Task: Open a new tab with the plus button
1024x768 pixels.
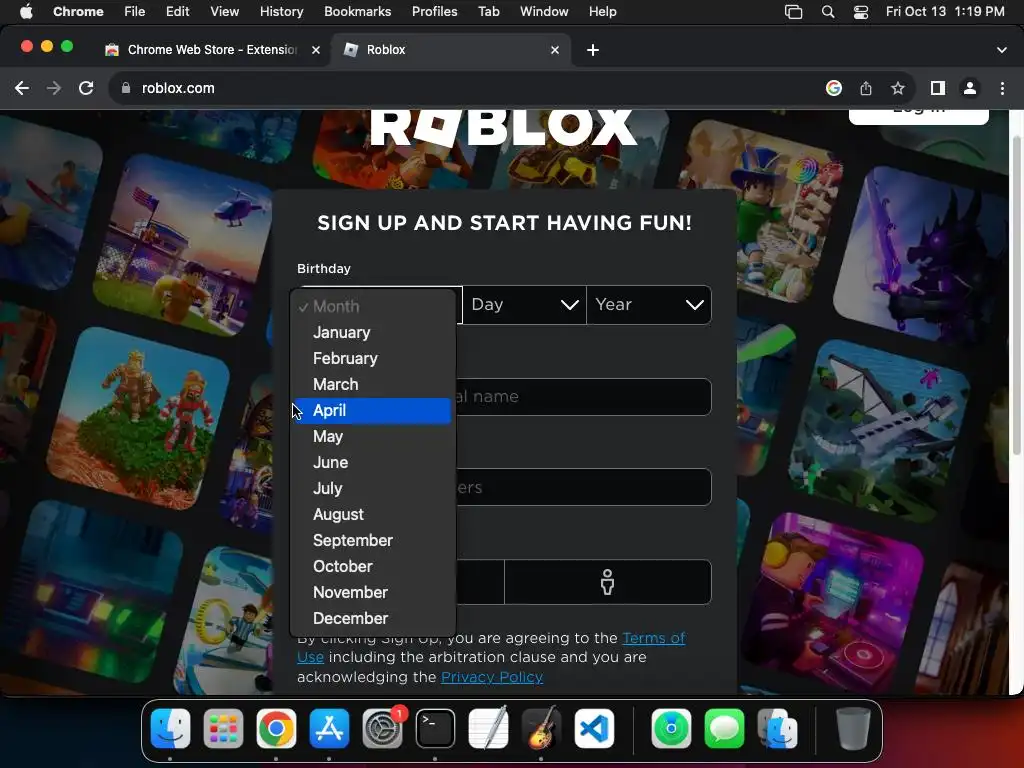Action: [593, 50]
